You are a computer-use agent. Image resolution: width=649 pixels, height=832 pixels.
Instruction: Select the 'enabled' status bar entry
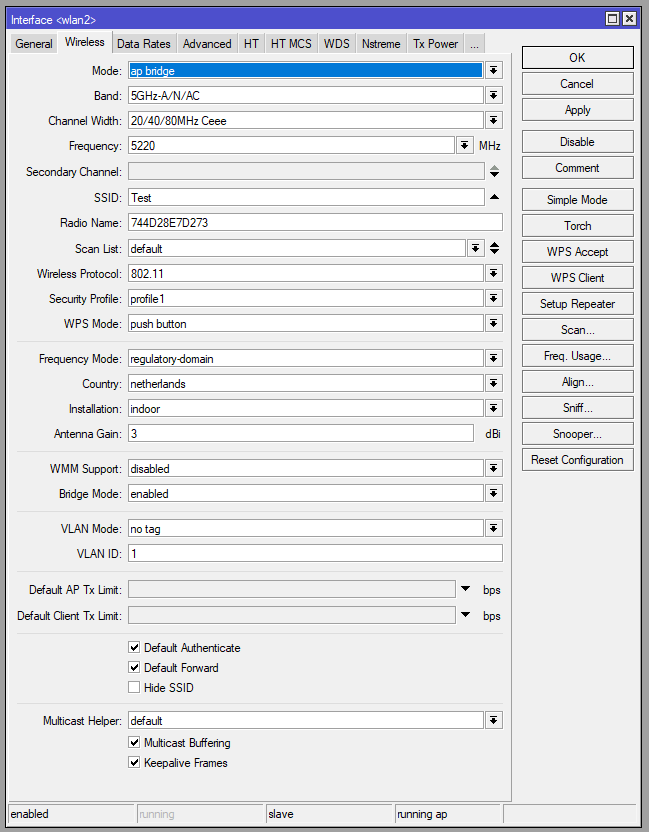click(x=71, y=814)
